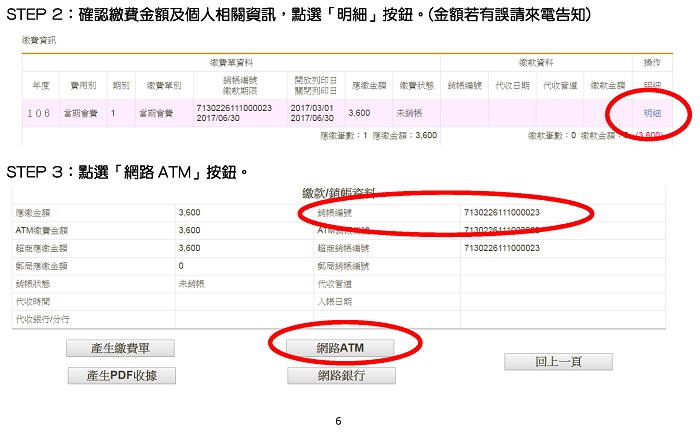Screen dimensions: 700x438
Task: Click the 繳款/銷帳資料 table heading
Action: 339,193
